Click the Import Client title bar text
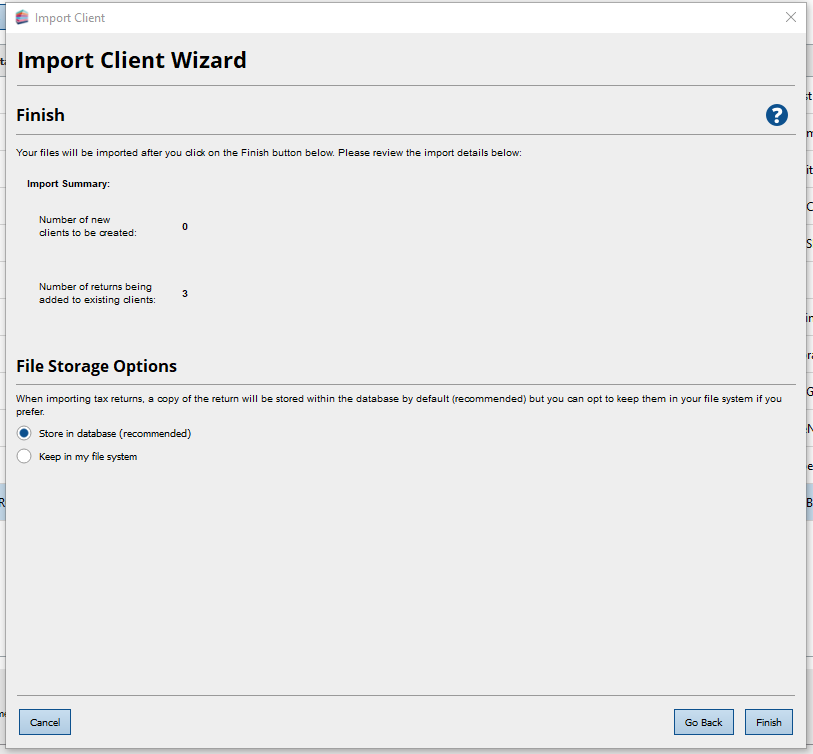 coord(70,18)
